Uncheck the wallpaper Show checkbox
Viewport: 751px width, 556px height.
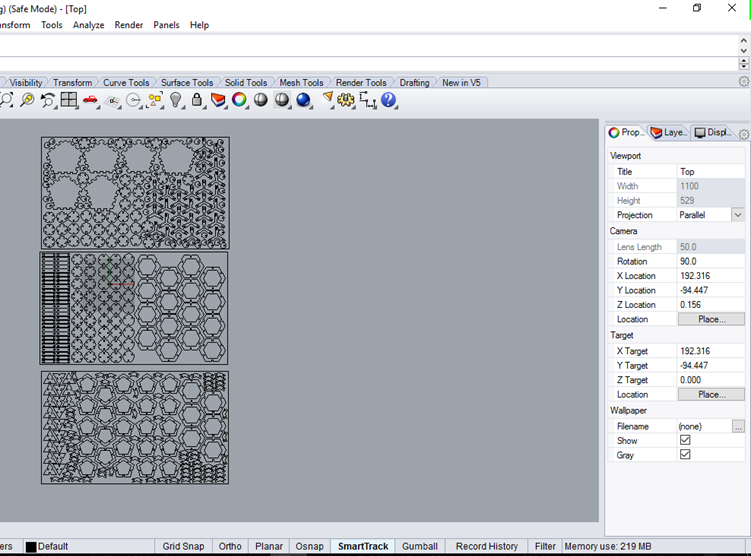[685, 440]
